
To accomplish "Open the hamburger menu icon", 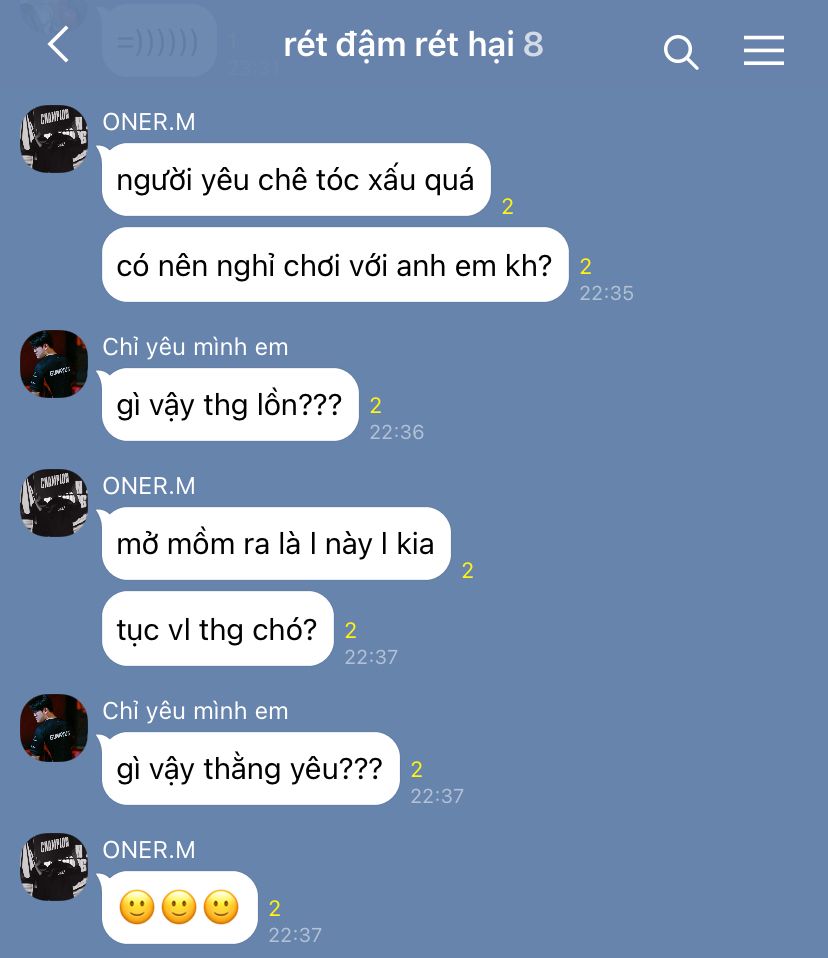I will point(764,50).
